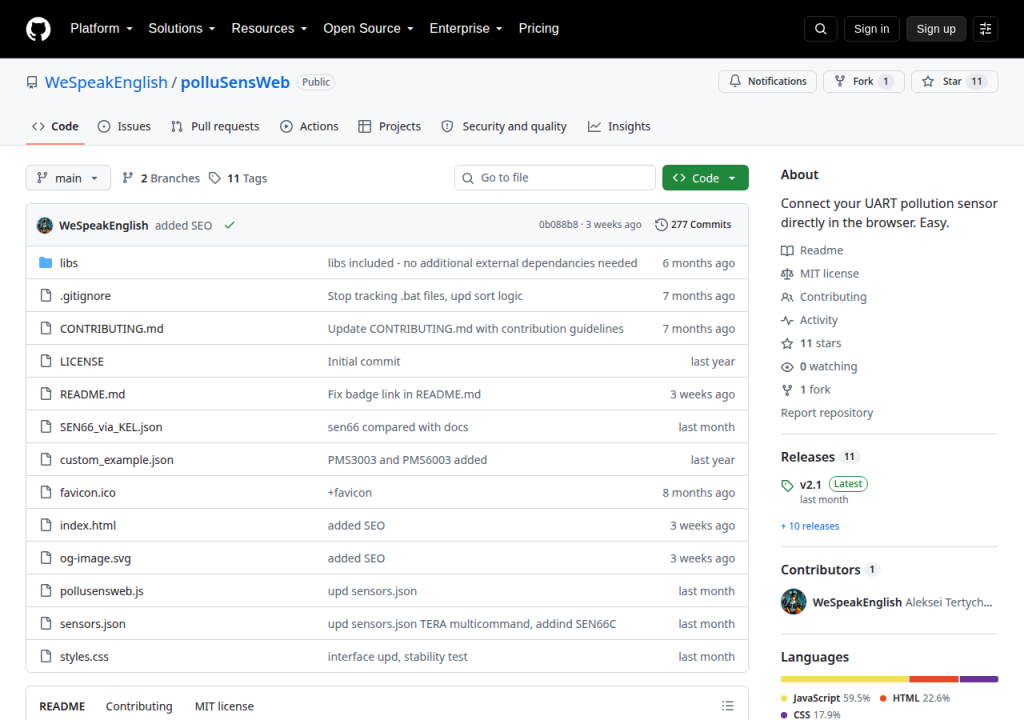Click the file icon next to LICENSE
This screenshot has width=1024, height=720.
pos(46,361)
